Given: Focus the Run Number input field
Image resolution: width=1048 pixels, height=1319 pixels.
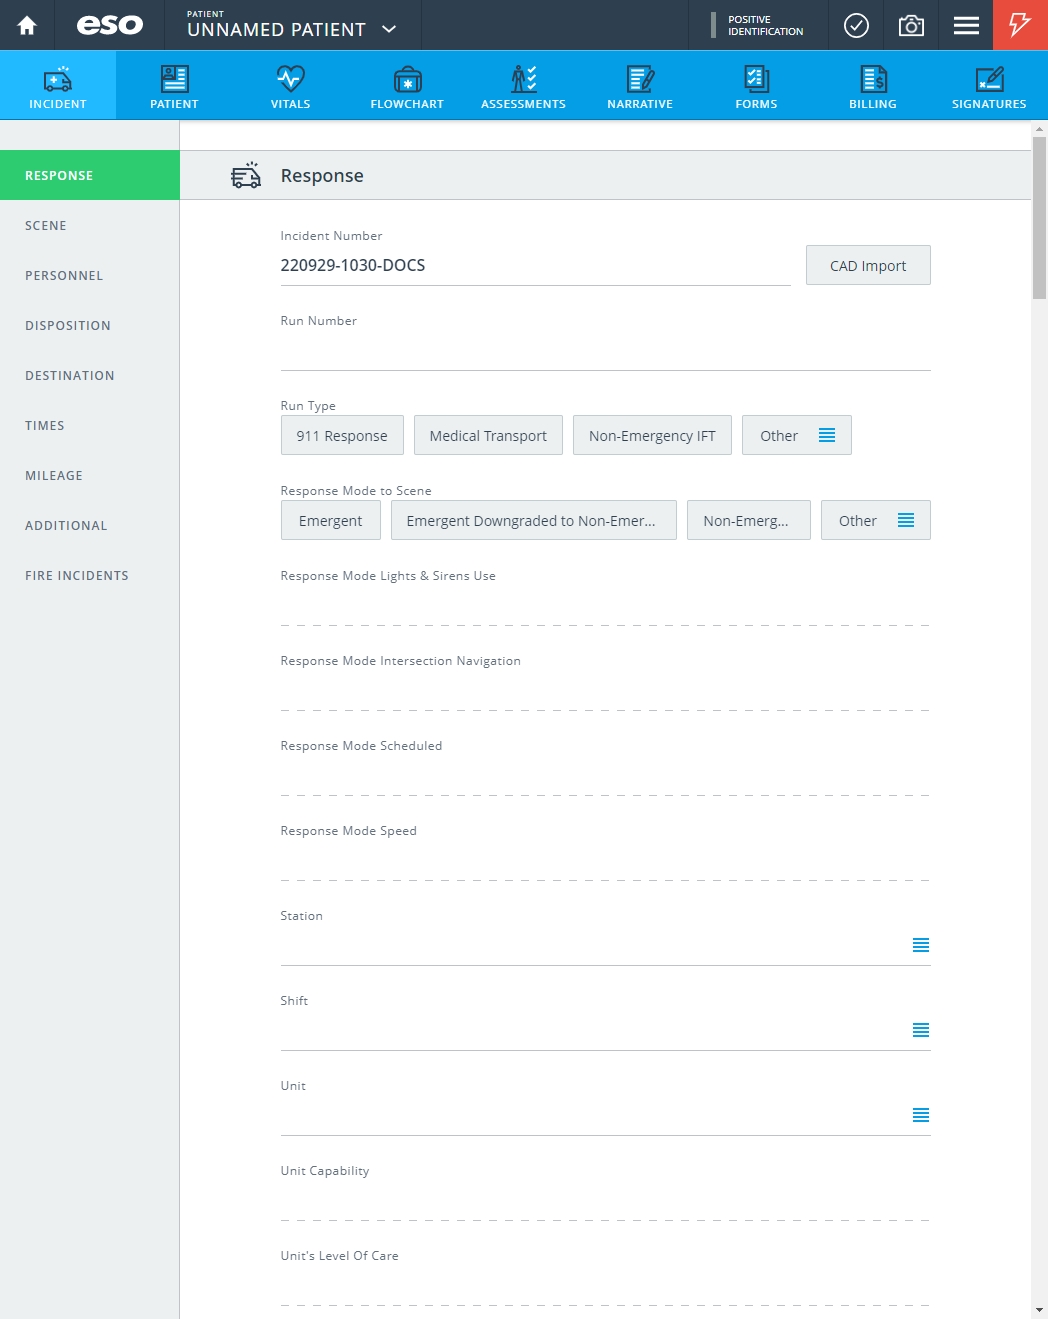Looking at the screenshot, I should tap(605, 352).
